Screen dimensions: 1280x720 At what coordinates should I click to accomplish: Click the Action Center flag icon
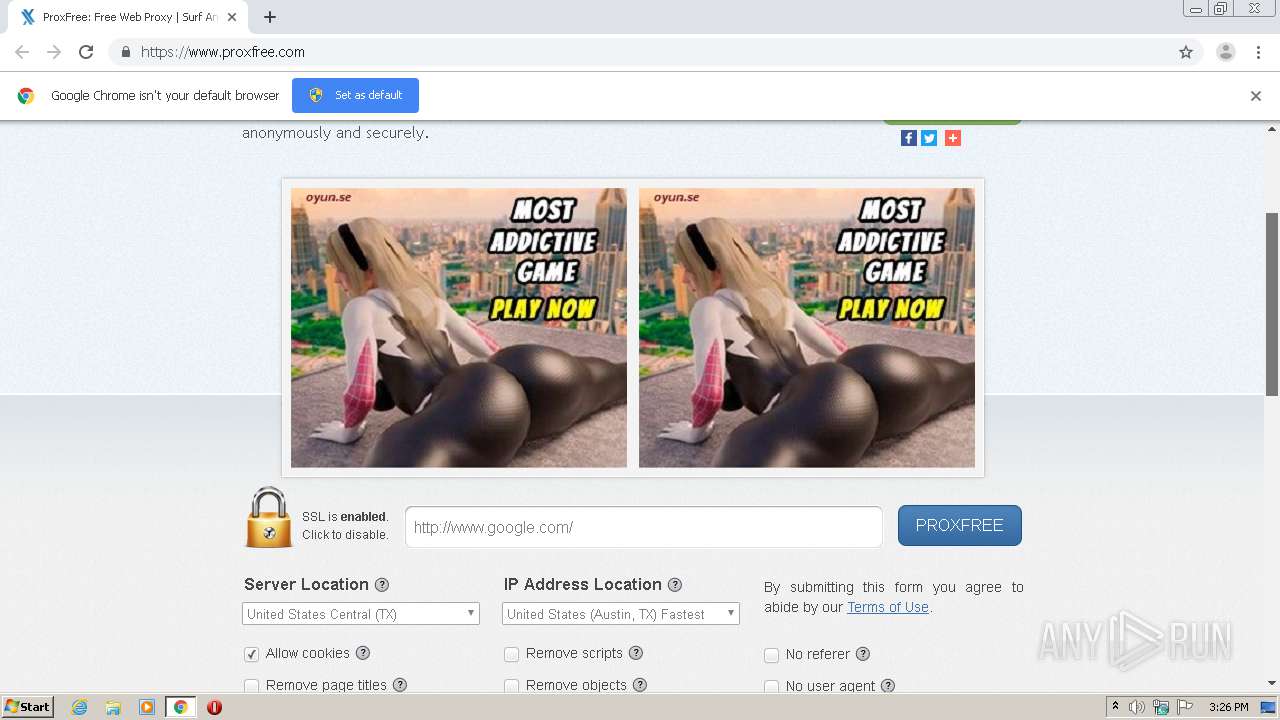click(x=1185, y=707)
